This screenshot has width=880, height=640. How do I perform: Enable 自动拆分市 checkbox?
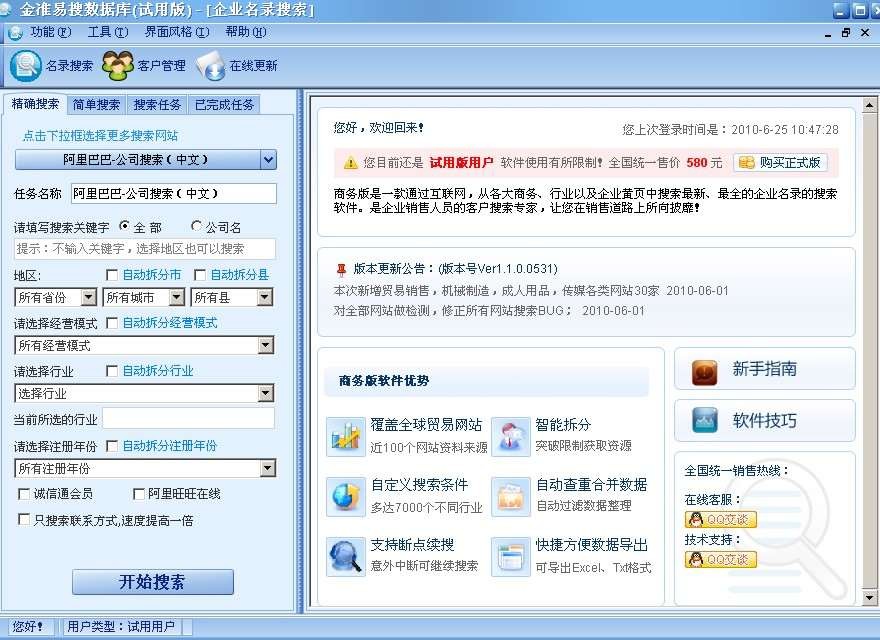point(112,275)
